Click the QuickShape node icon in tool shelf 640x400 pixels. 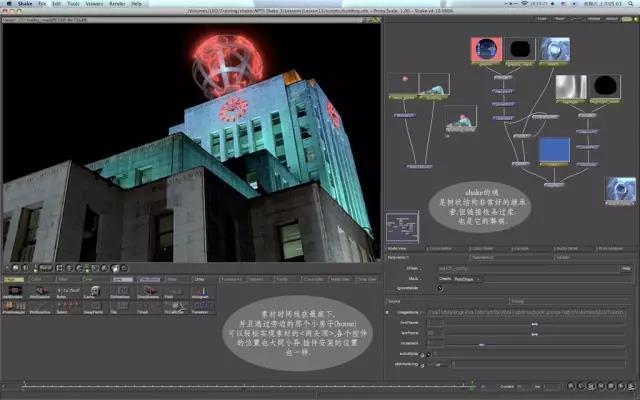click(x=176, y=306)
